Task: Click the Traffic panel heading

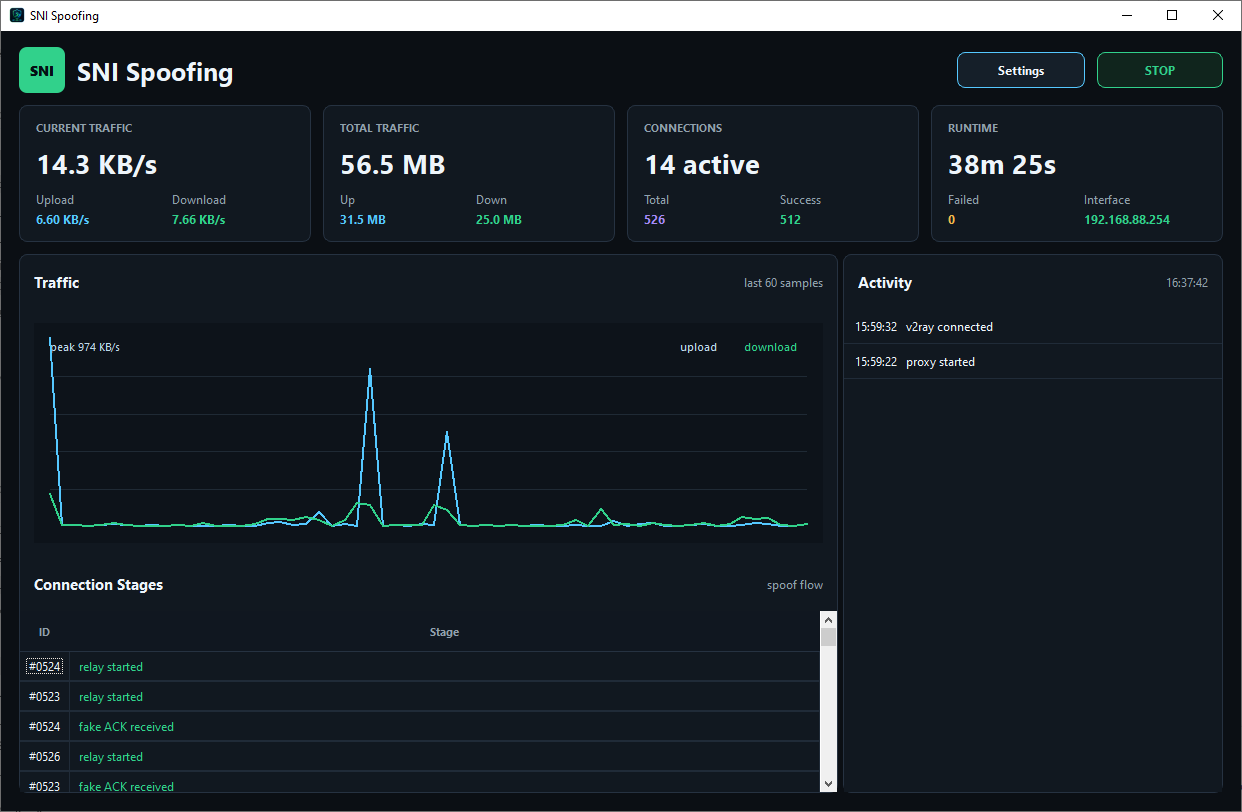Action: click(x=57, y=283)
